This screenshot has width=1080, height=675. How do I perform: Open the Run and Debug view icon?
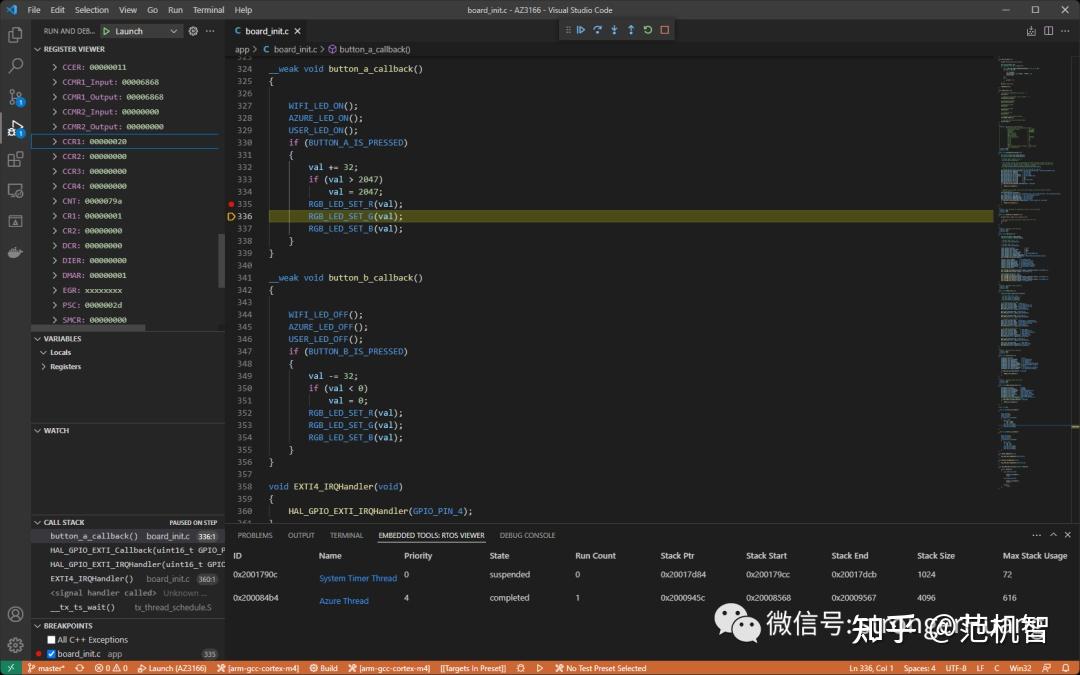[15, 128]
